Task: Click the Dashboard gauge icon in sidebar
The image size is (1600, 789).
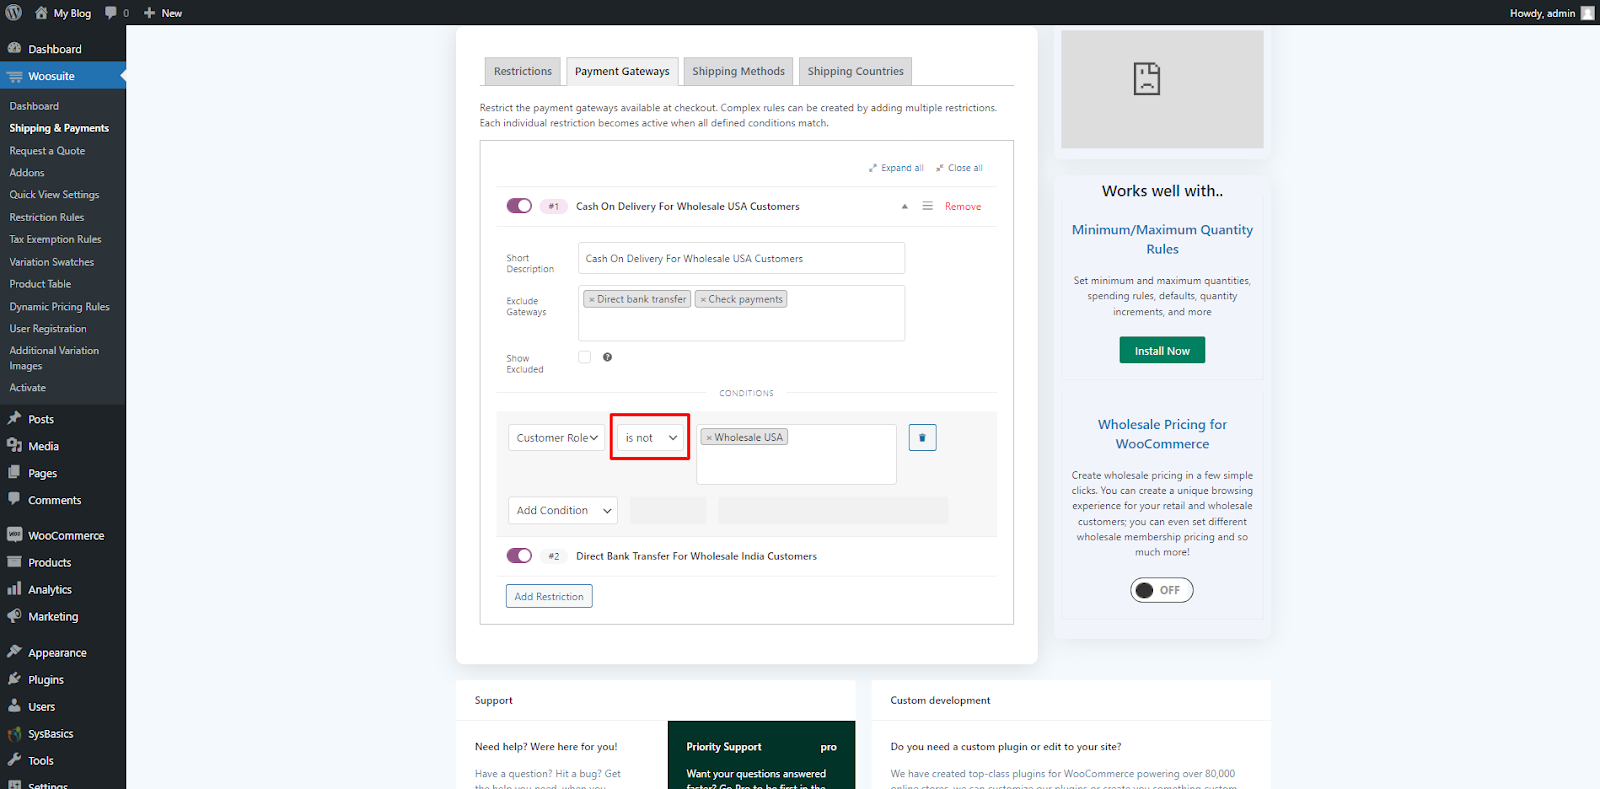Action: [x=14, y=48]
